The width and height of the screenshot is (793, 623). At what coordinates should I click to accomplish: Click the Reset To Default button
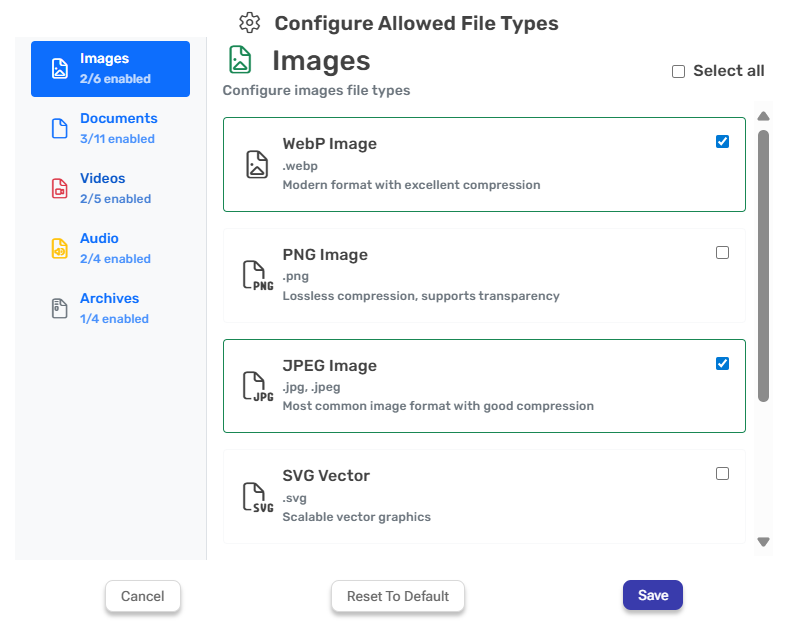[x=398, y=596]
